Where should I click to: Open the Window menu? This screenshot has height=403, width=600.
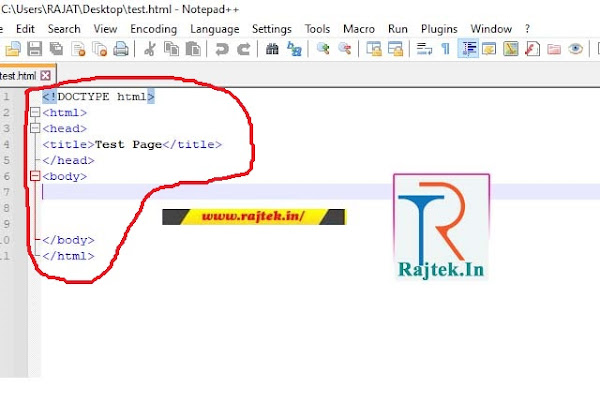tap(491, 29)
